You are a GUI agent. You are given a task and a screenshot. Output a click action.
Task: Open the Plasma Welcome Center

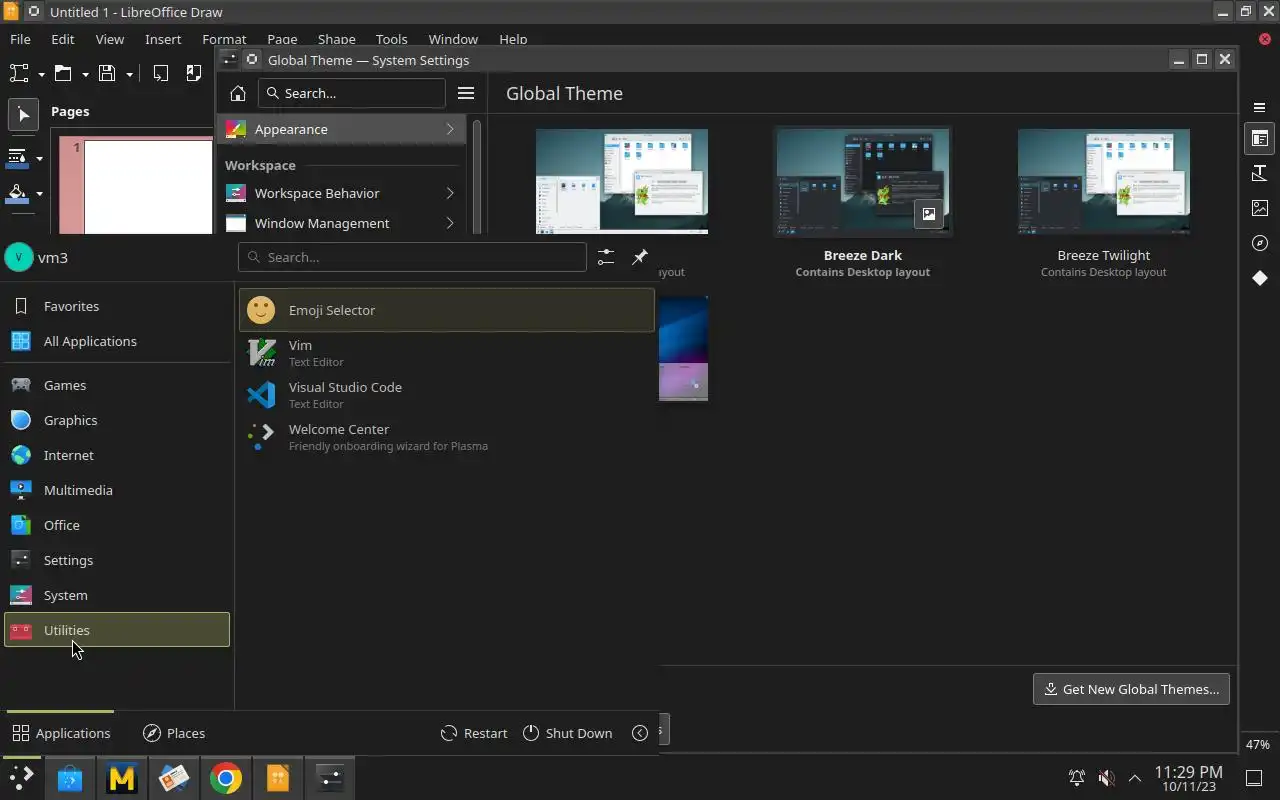[446, 436]
